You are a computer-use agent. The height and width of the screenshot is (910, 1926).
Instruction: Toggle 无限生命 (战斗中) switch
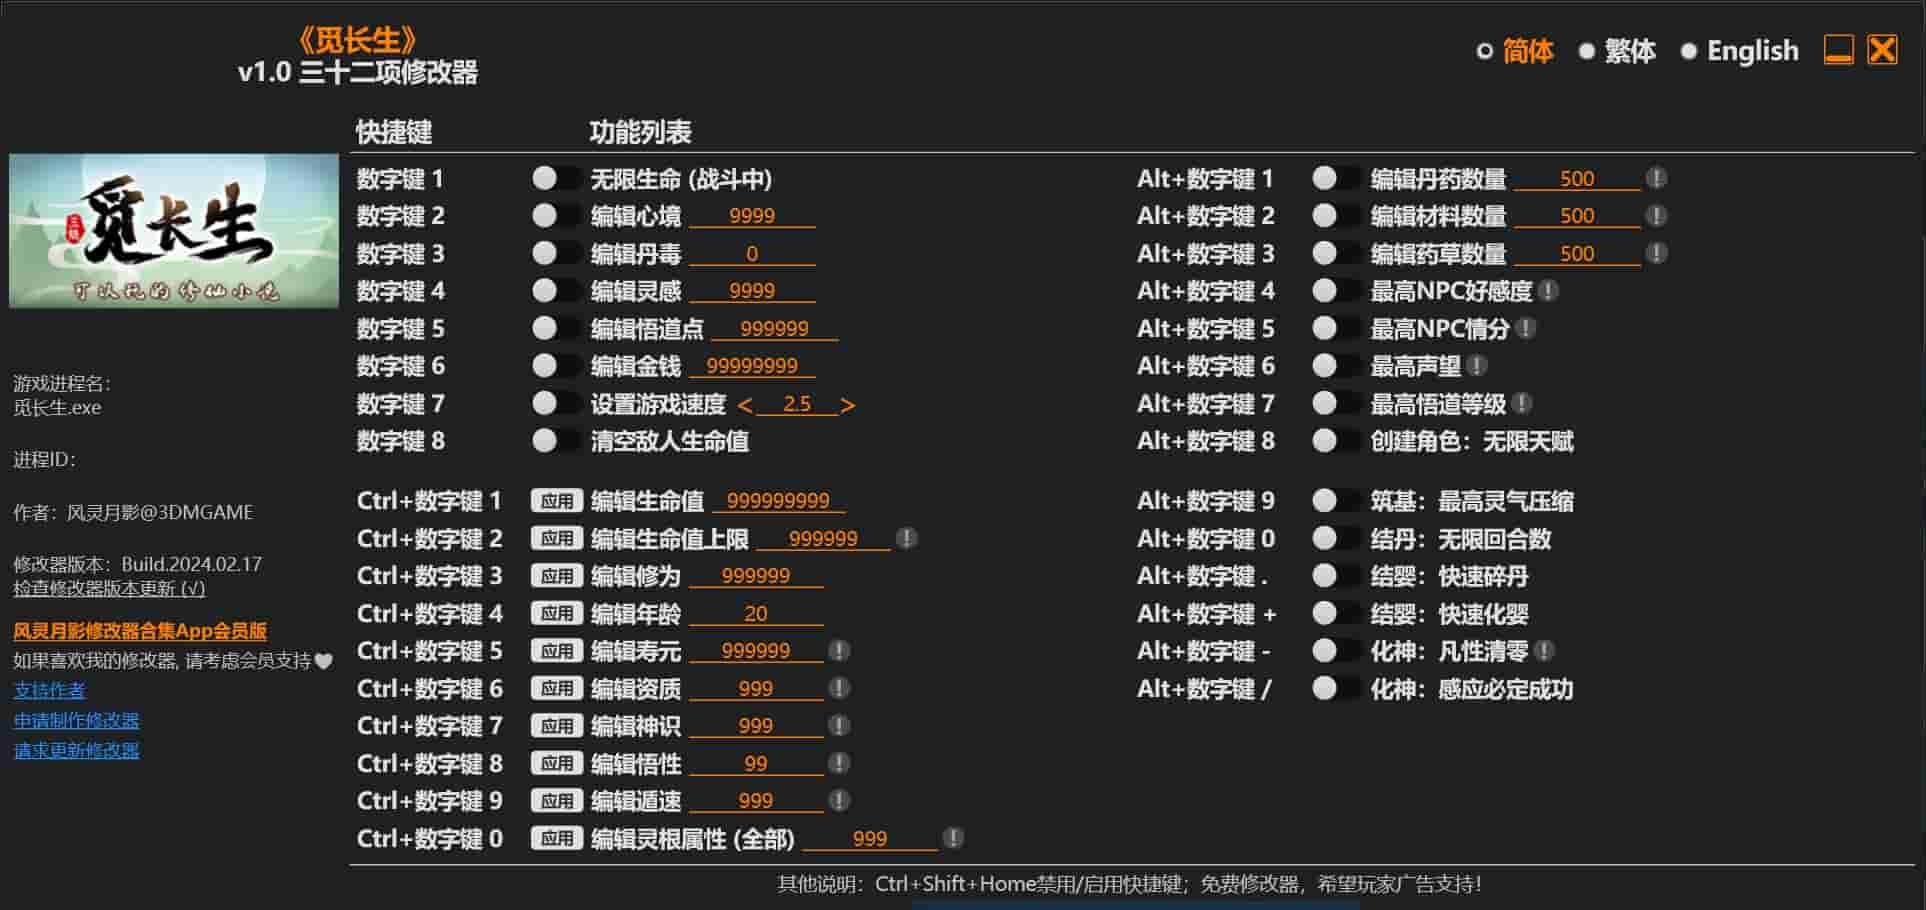click(555, 179)
